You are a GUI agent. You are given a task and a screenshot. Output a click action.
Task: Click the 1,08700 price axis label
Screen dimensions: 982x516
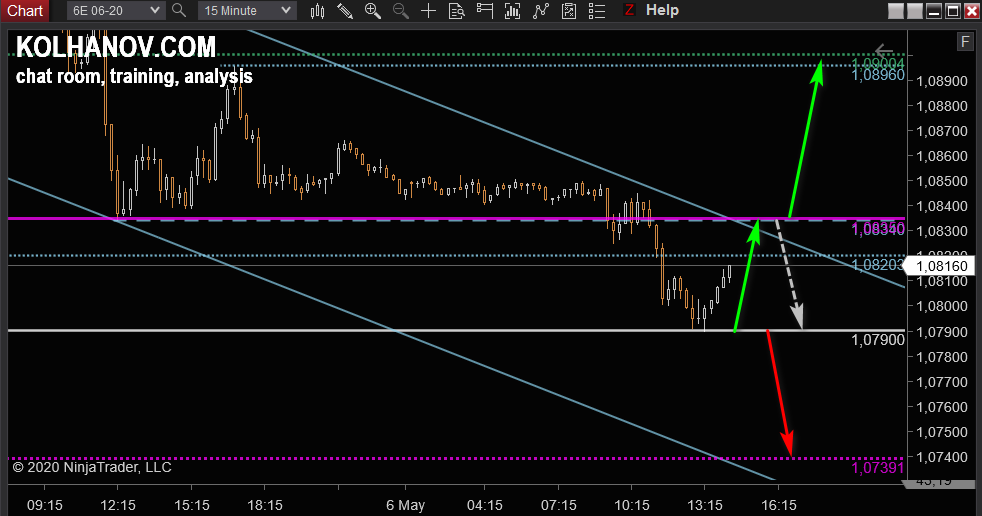[x=941, y=132]
